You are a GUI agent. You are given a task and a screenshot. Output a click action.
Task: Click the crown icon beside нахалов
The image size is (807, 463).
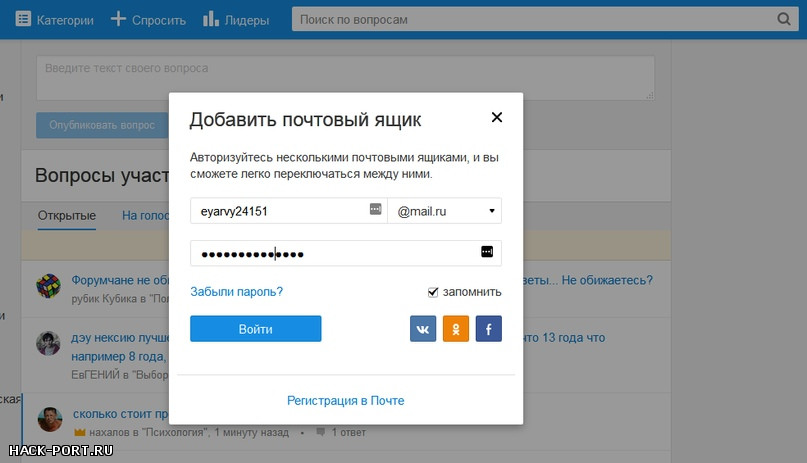coord(79,432)
